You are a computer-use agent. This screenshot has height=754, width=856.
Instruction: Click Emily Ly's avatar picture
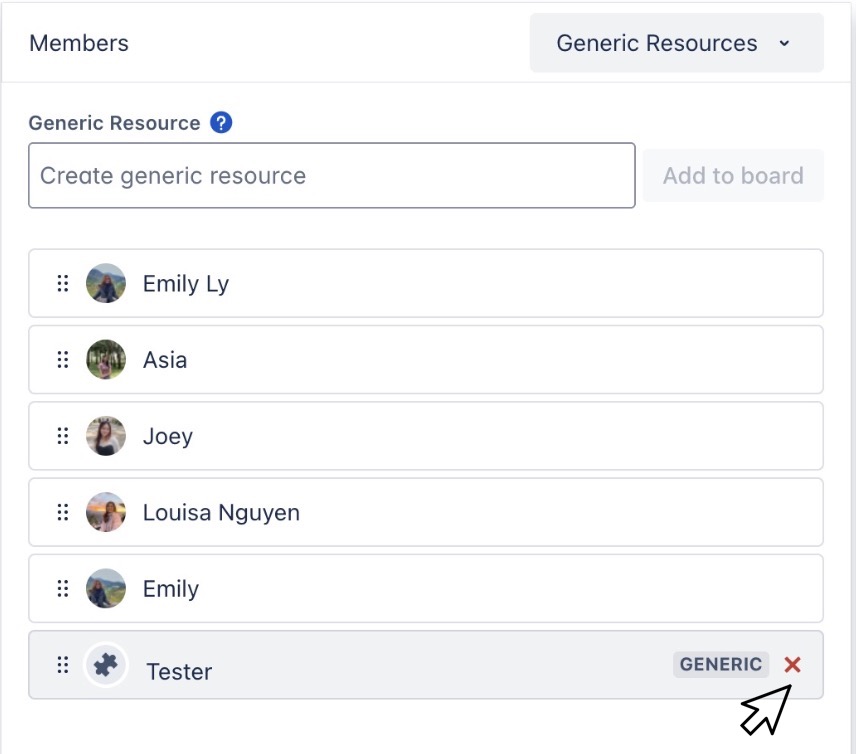[x=105, y=283]
